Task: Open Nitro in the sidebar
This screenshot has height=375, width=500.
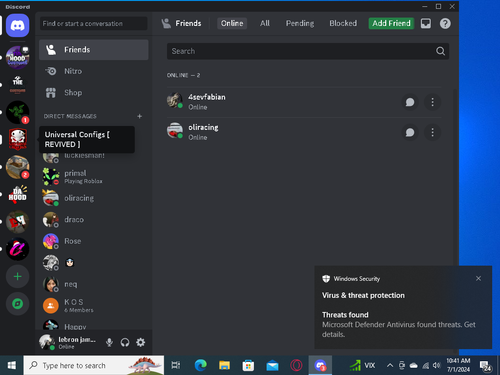Action: tap(94, 71)
